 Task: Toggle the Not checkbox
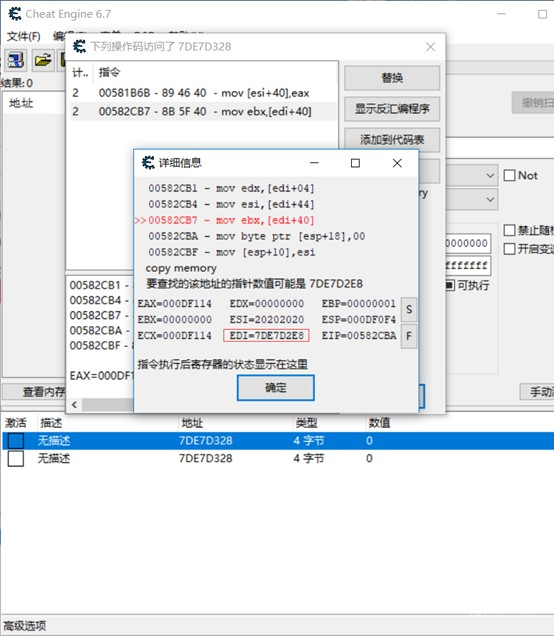(x=509, y=176)
